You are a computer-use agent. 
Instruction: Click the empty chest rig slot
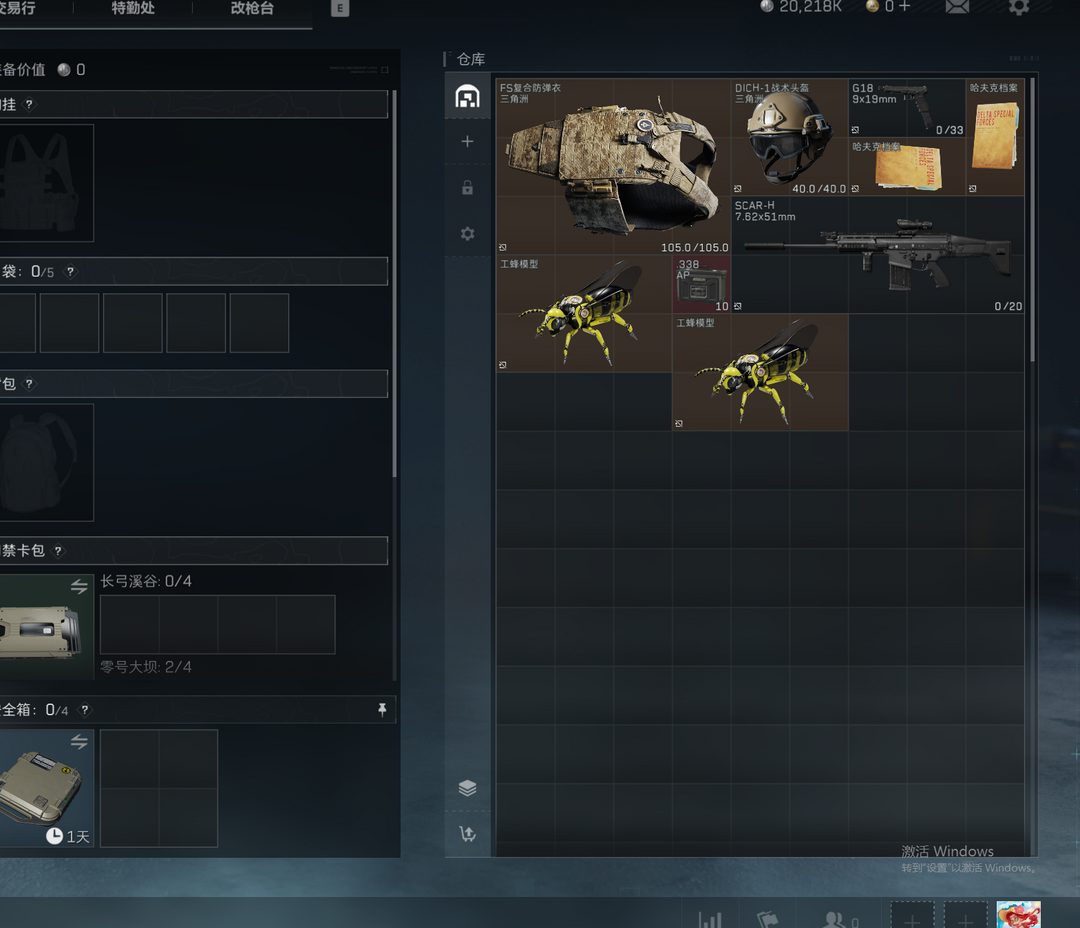[x=46, y=183]
